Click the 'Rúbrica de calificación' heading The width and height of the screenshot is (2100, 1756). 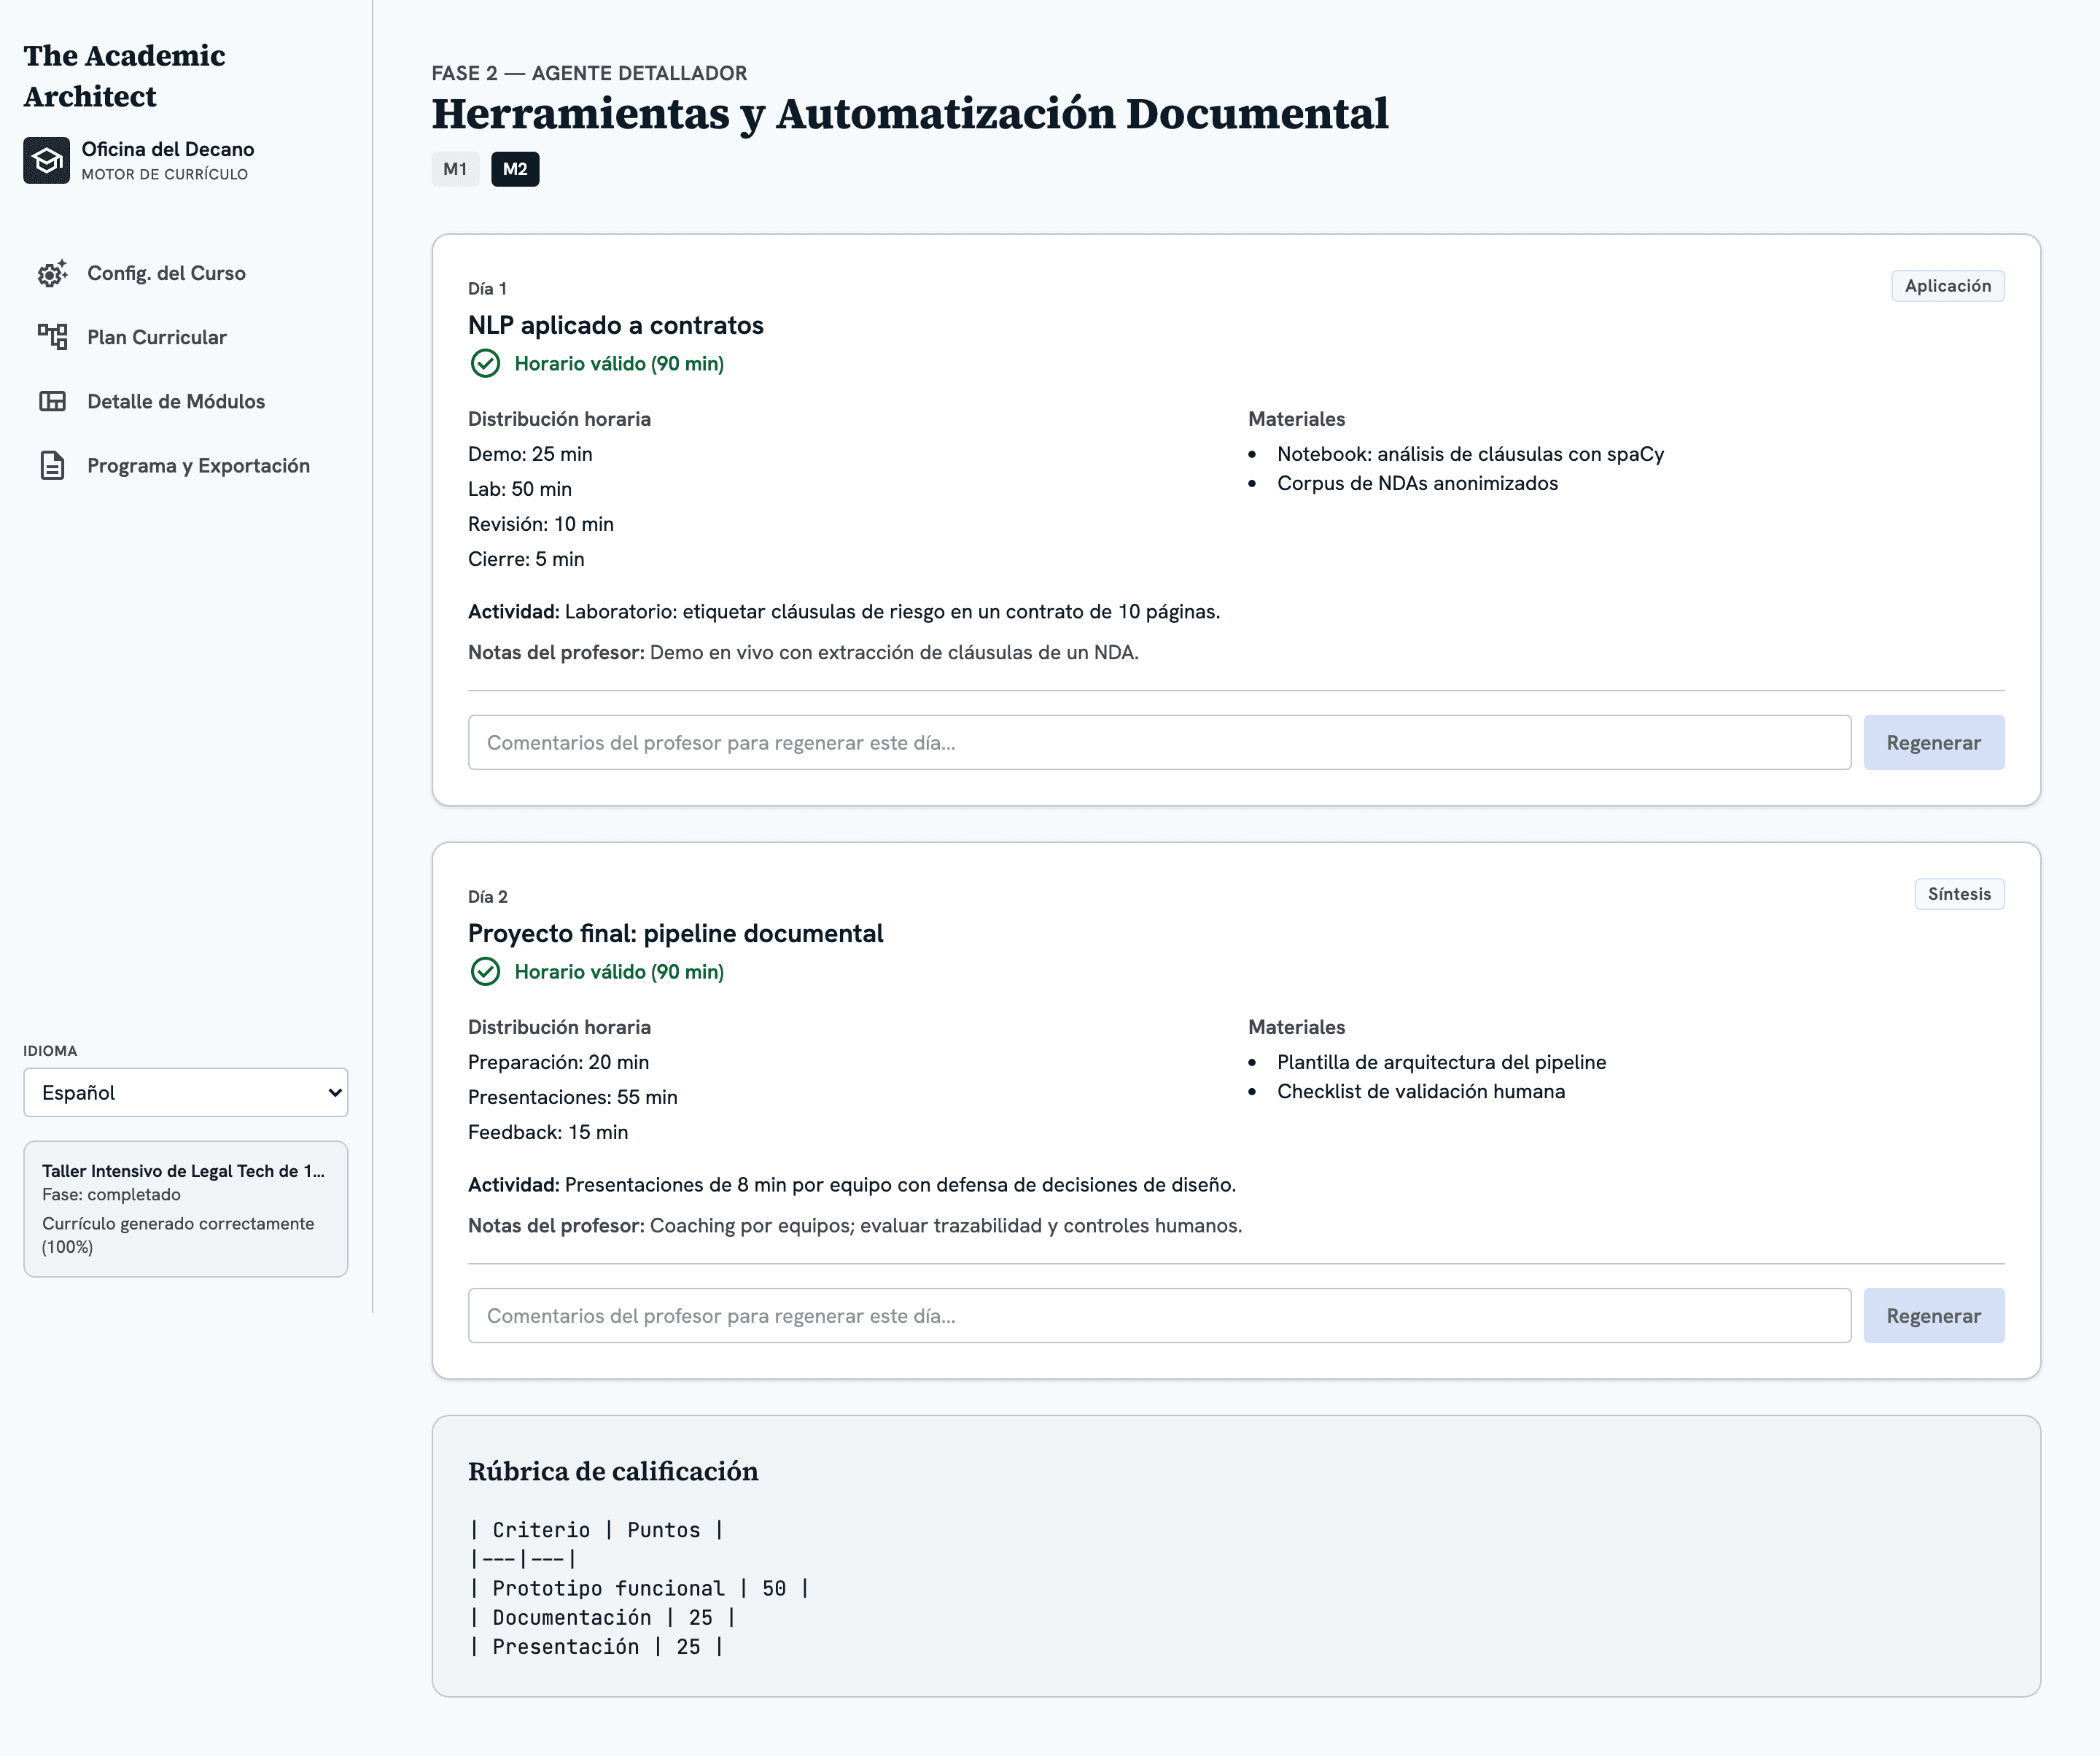coord(613,1471)
